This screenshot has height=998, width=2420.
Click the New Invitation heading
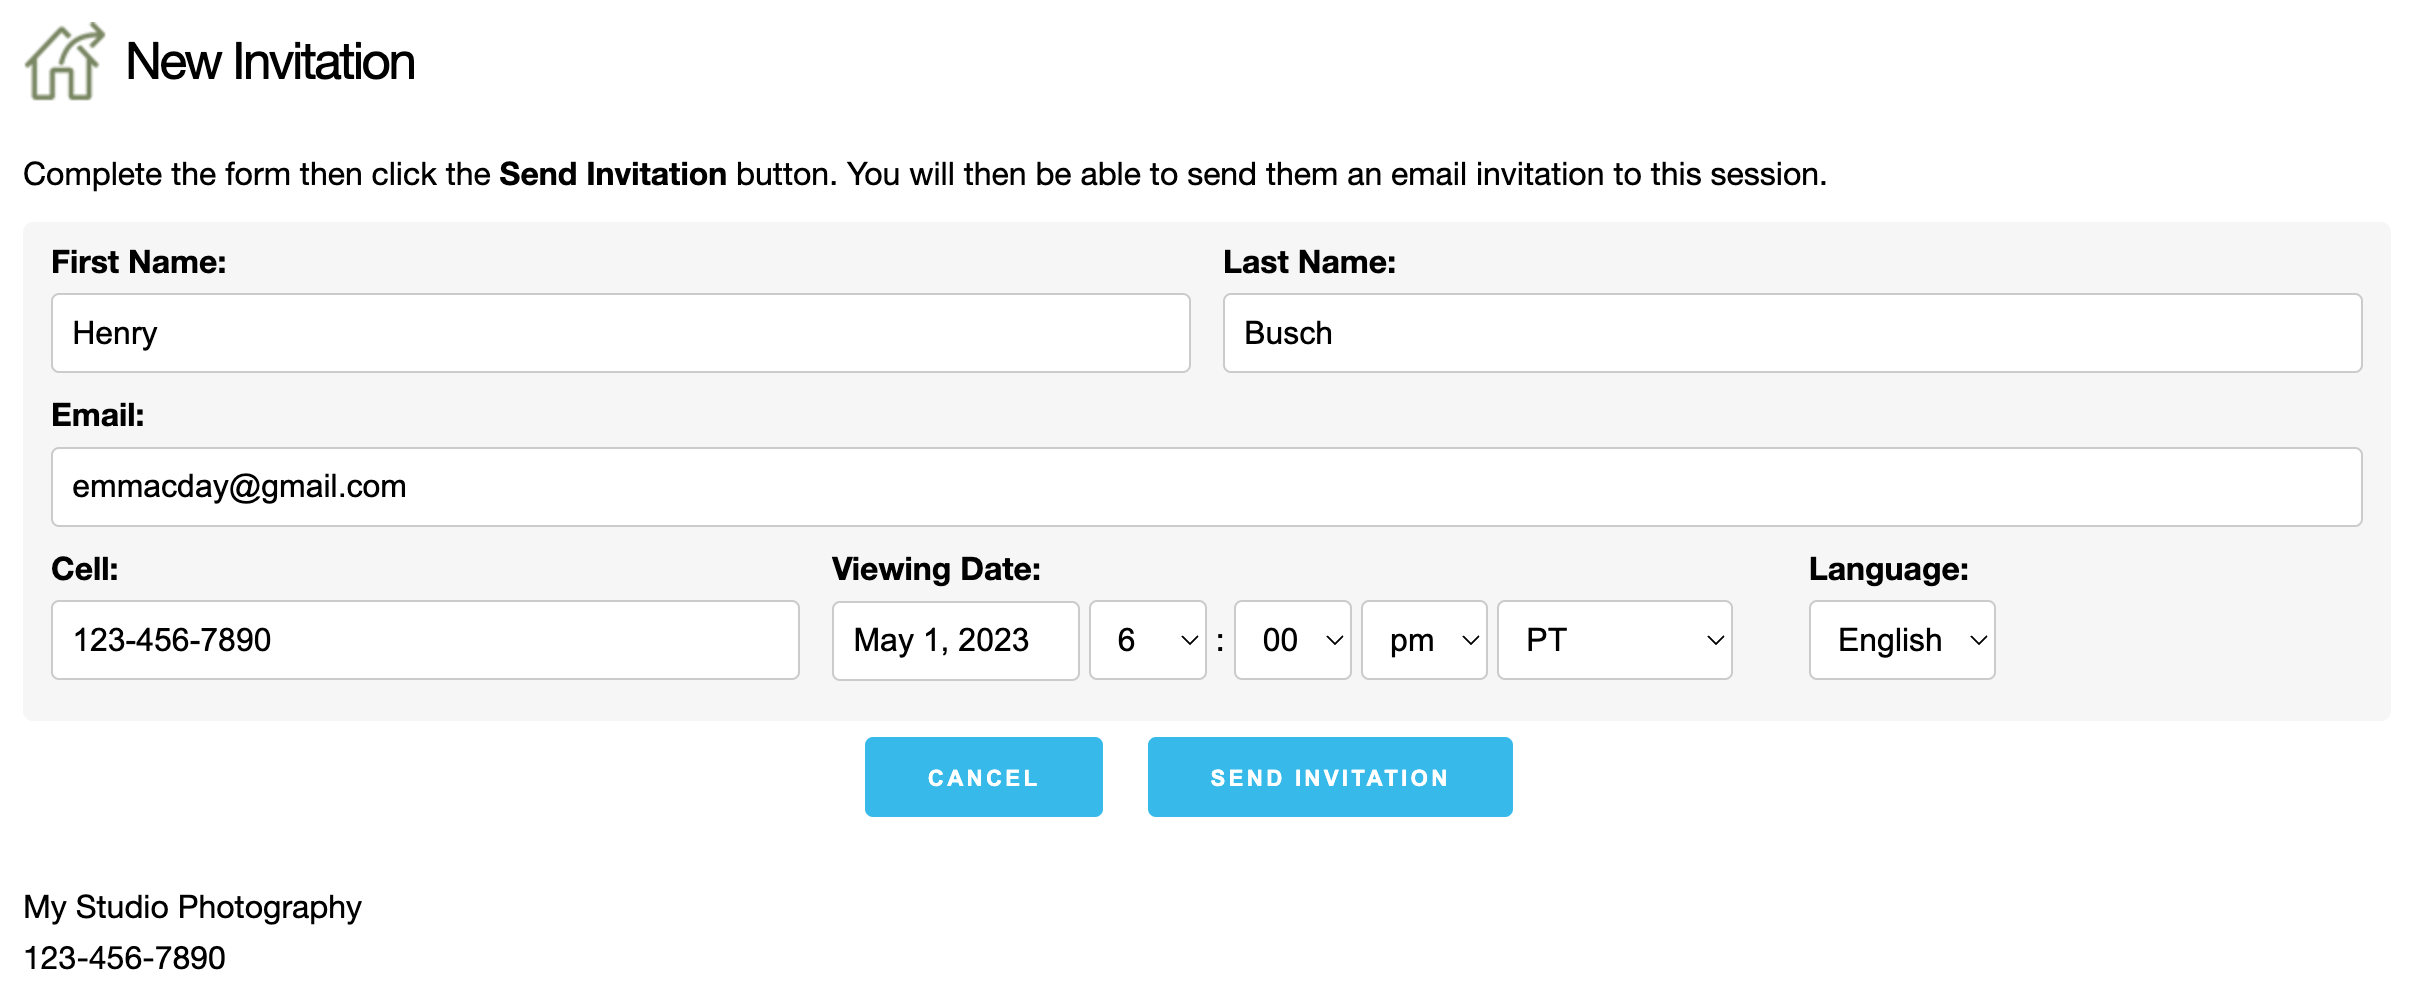point(270,62)
